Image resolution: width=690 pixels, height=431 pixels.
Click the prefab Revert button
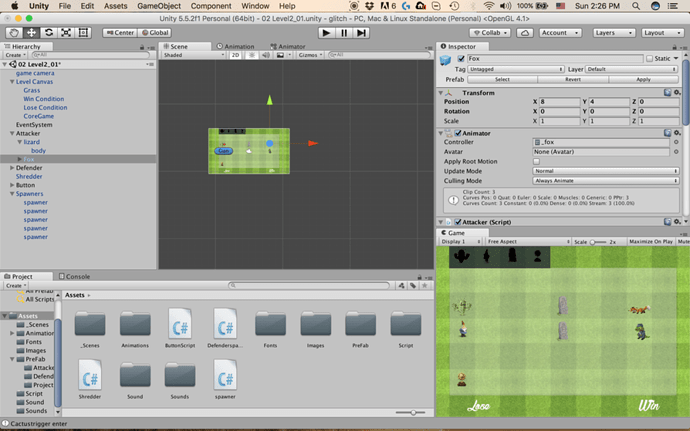click(x=573, y=80)
